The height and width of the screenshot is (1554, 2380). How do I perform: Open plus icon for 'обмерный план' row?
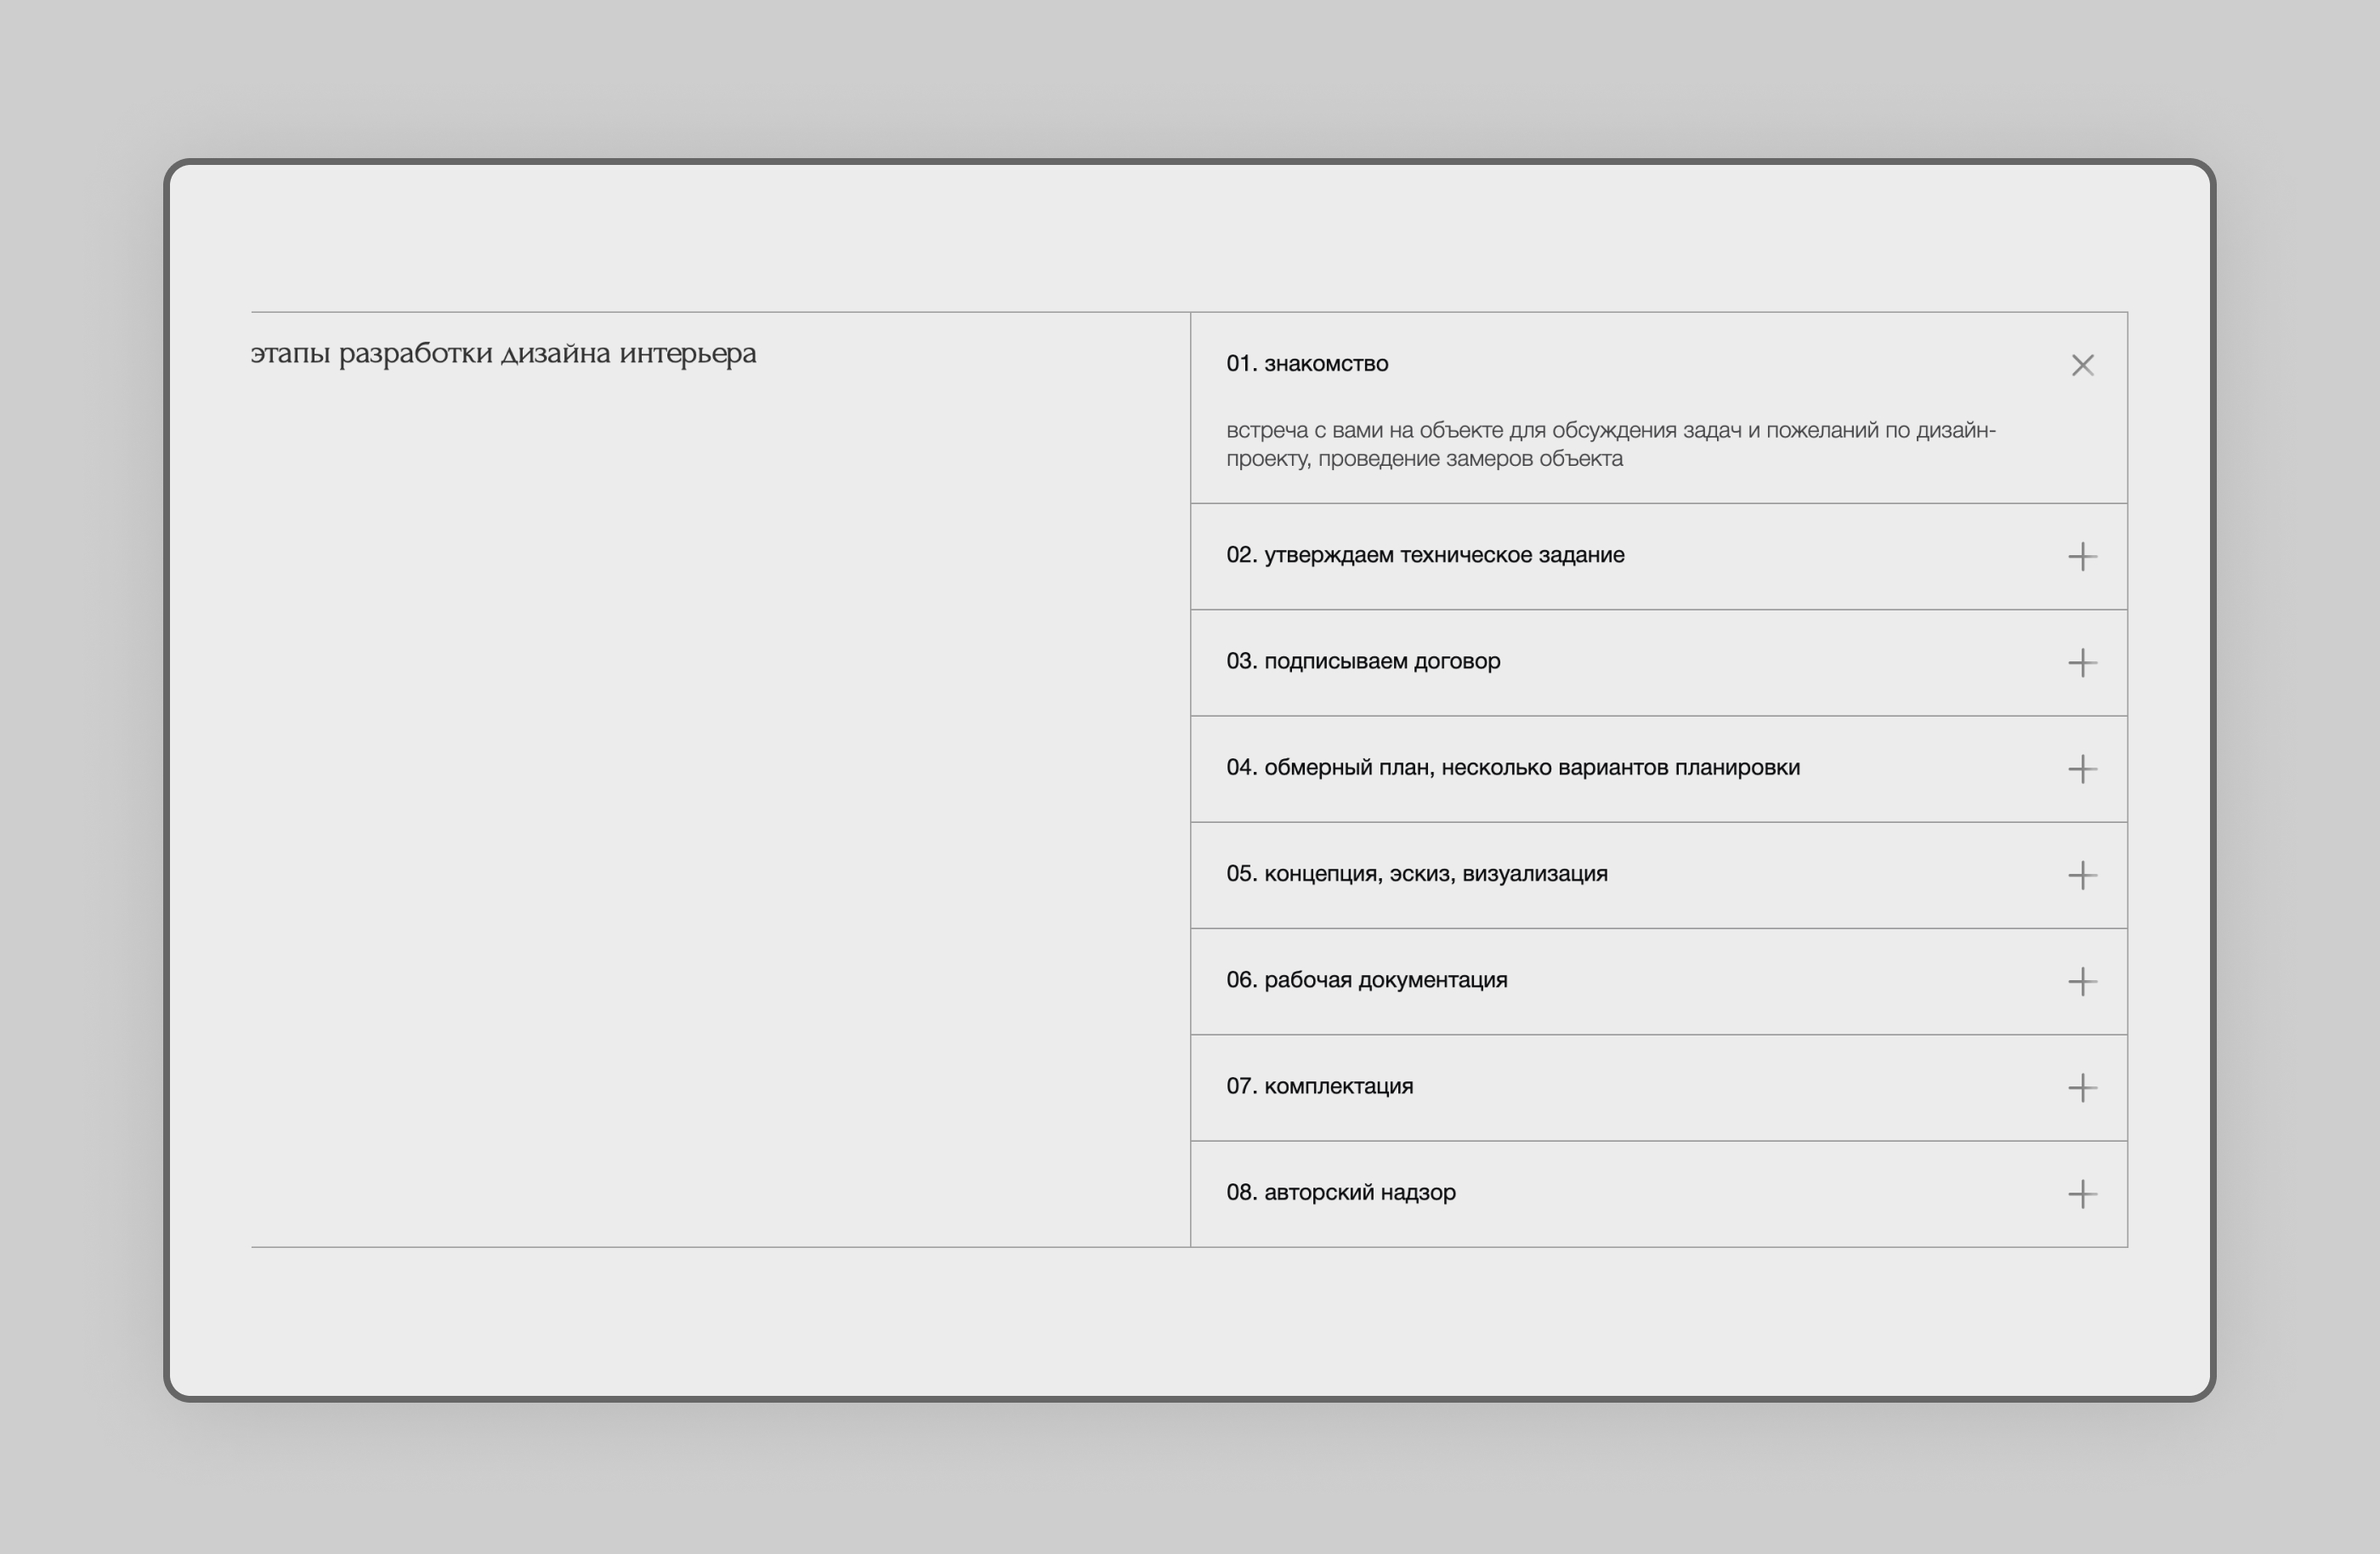click(2082, 769)
